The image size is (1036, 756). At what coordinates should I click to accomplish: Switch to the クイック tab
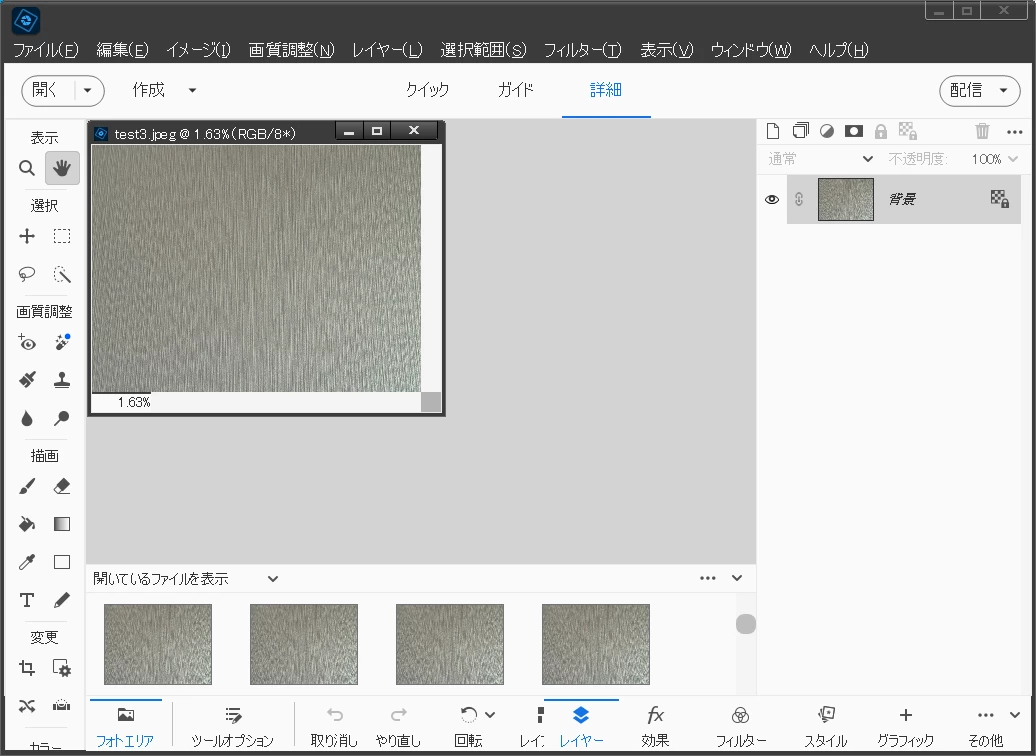(x=427, y=90)
